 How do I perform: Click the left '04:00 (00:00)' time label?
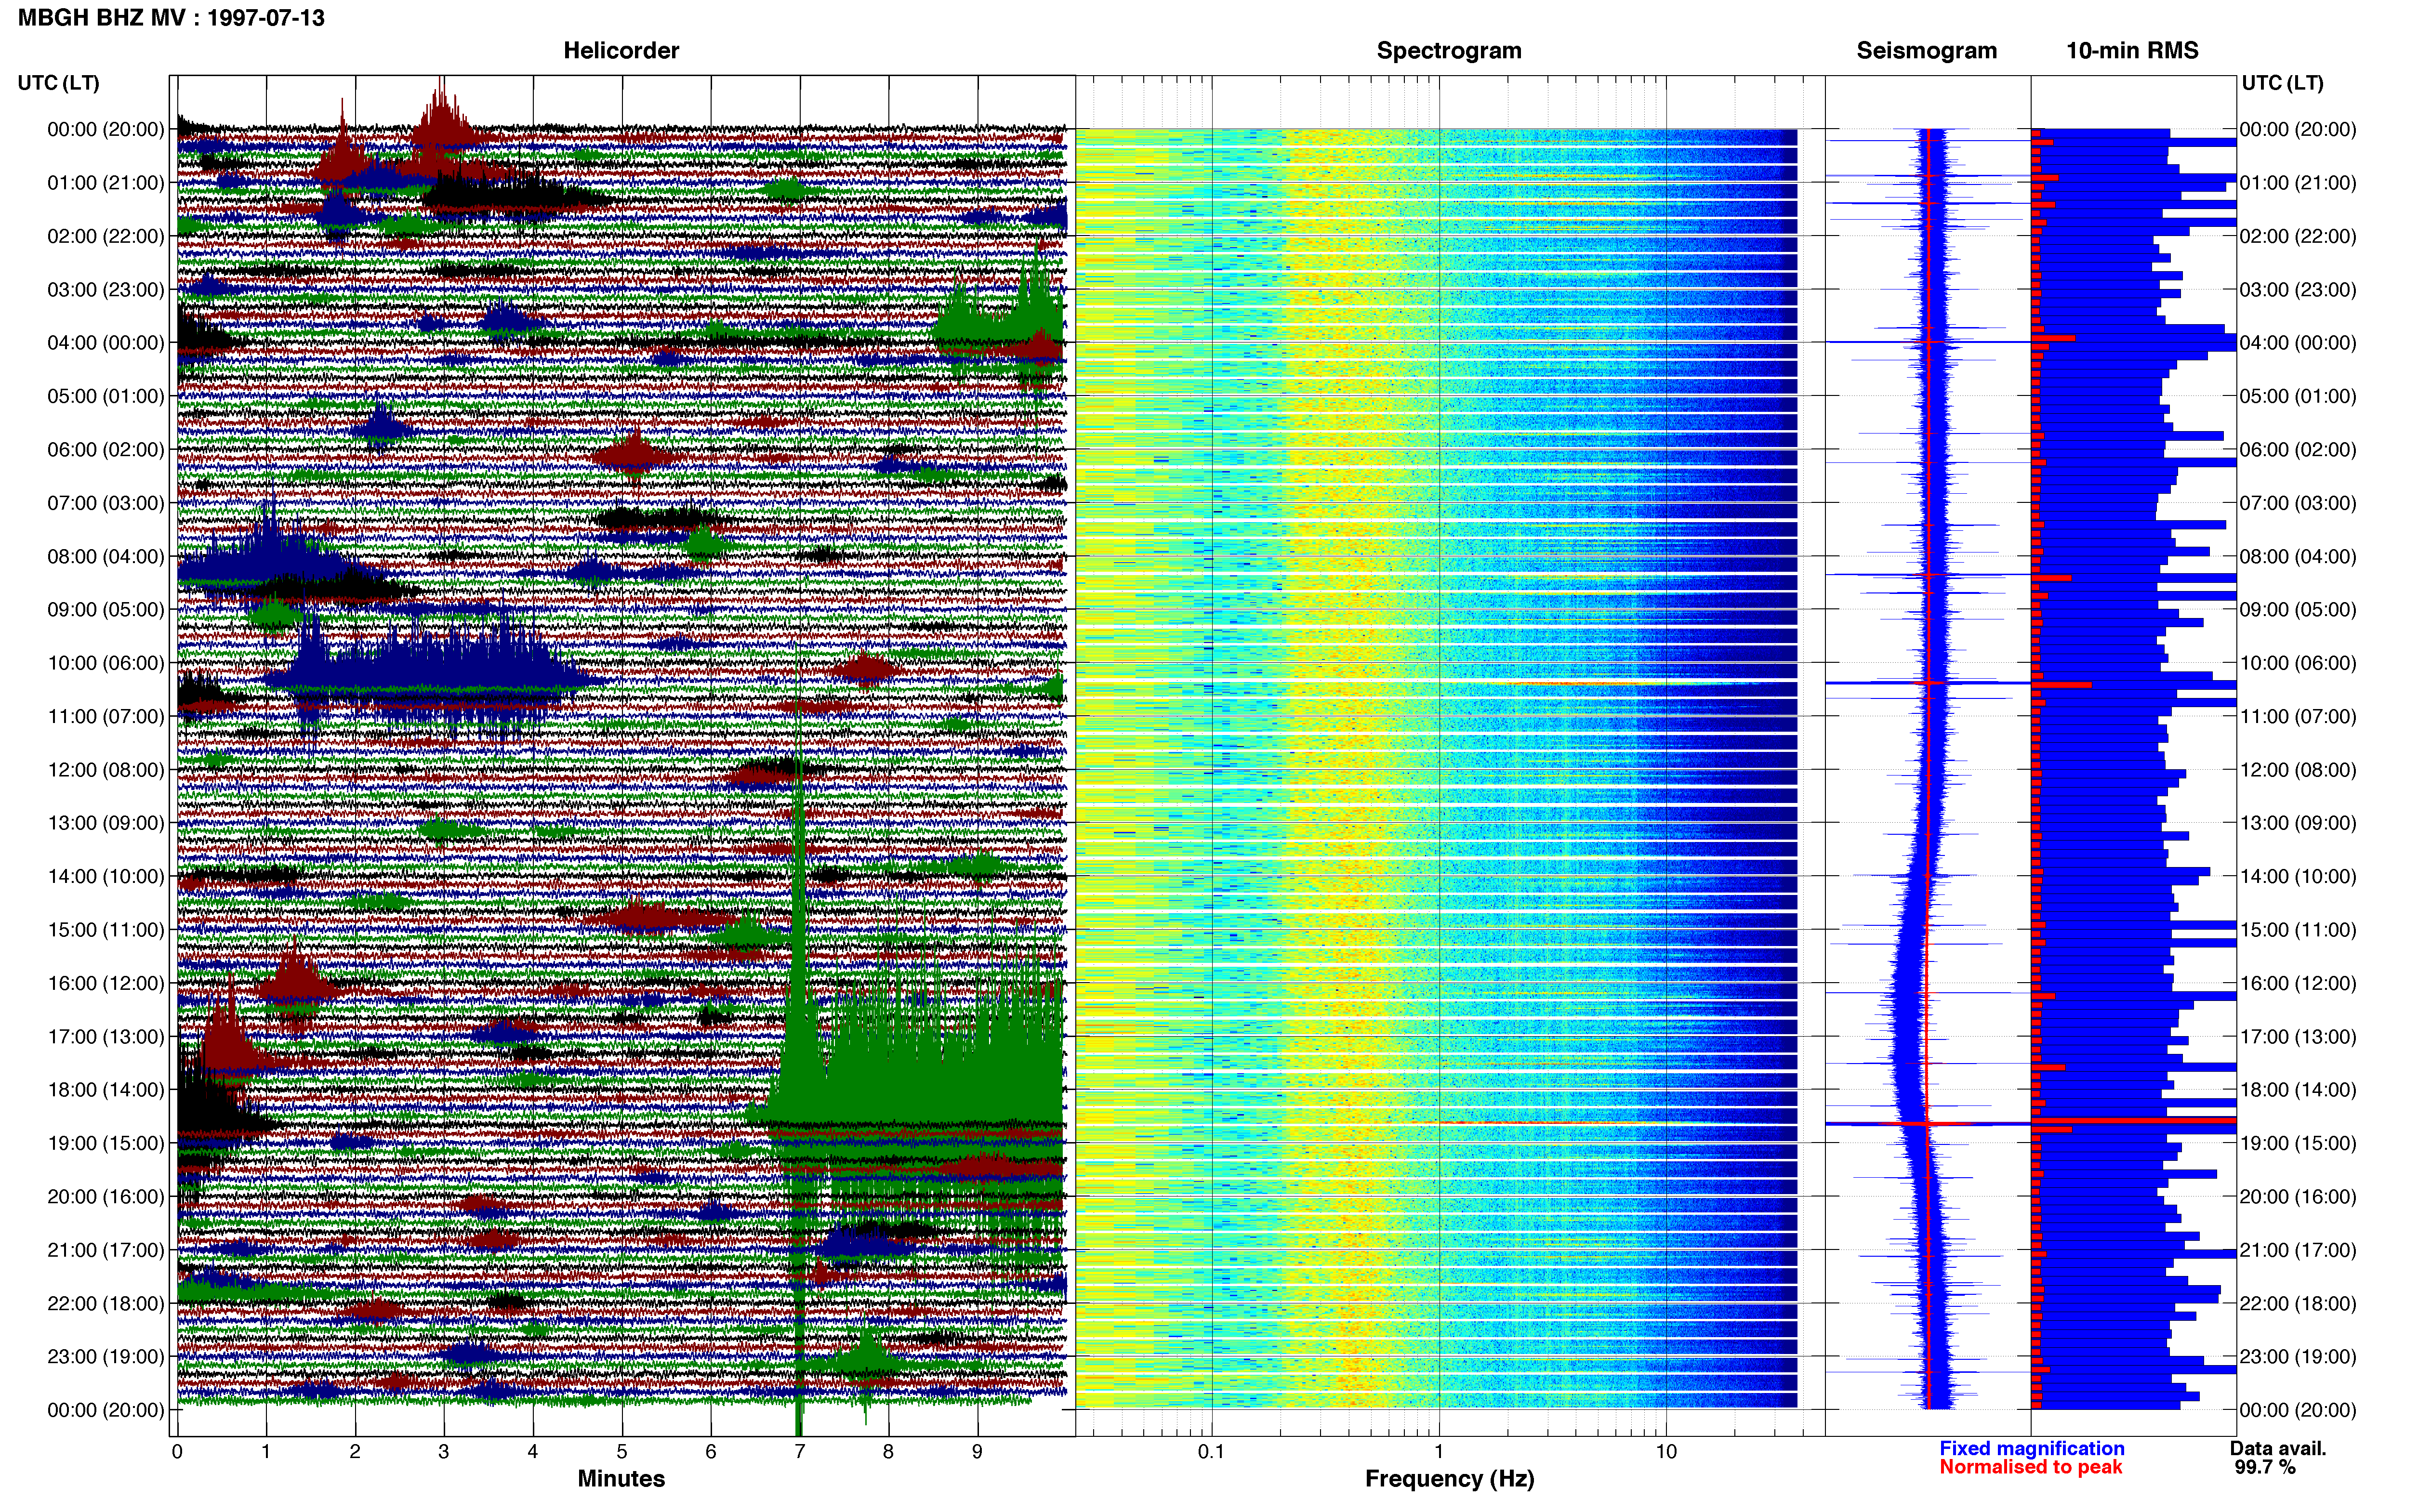106,343
